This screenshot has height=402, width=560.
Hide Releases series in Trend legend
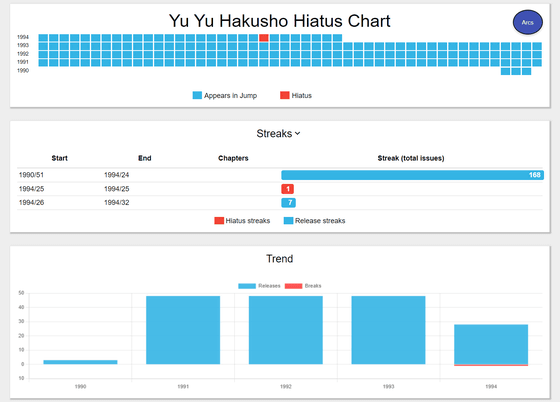(259, 286)
